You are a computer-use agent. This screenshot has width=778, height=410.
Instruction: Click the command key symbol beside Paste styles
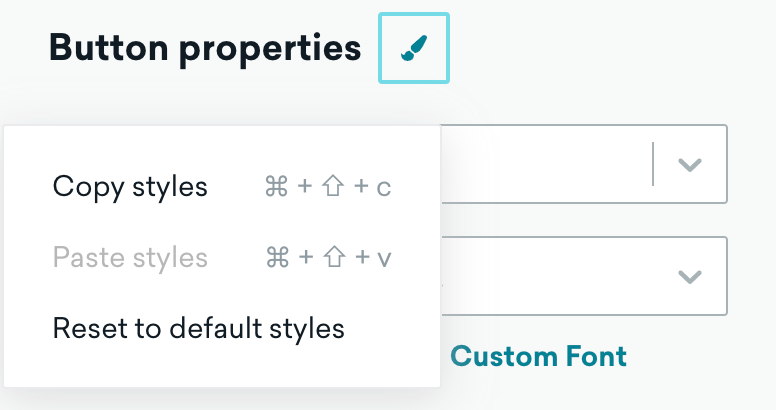click(277, 257)
